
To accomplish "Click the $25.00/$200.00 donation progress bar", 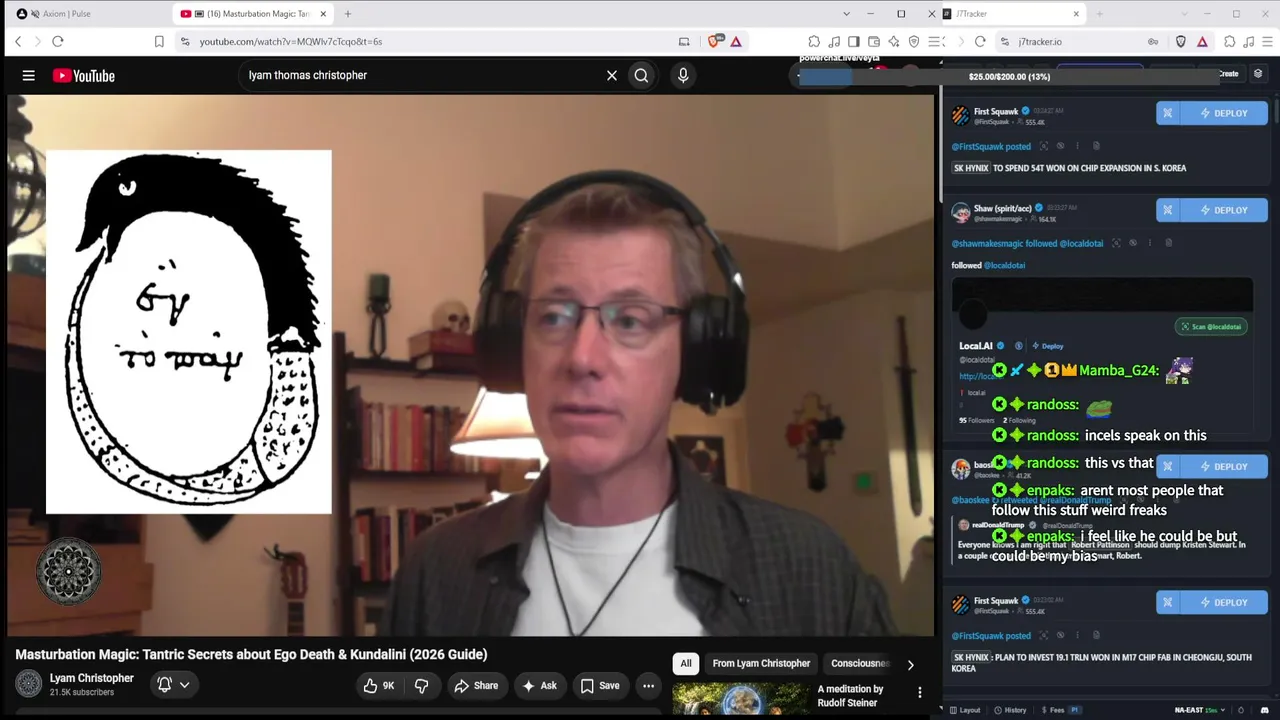I will pyautogui.click(x=1009, y=77).
